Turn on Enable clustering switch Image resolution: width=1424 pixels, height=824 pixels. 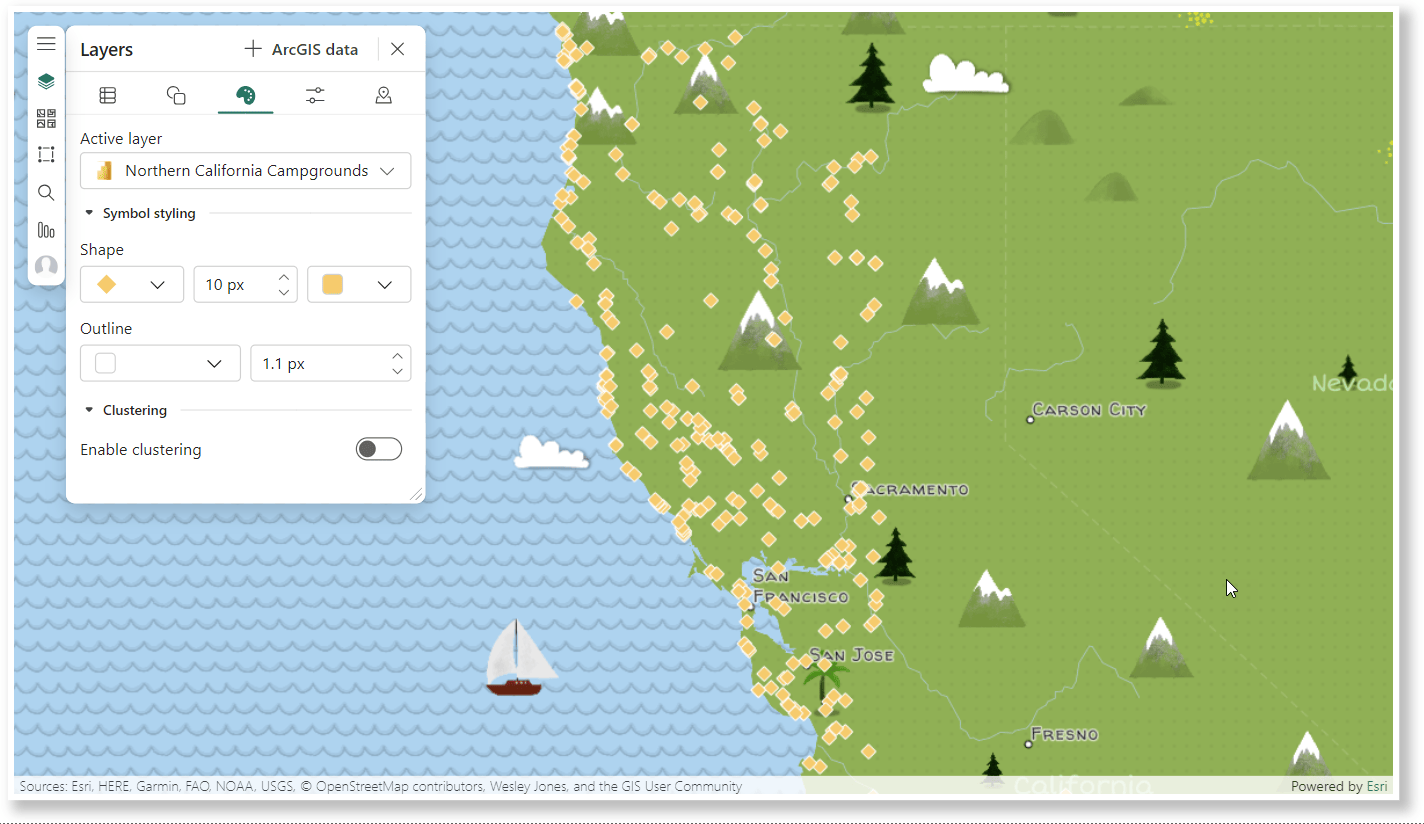tap(379, 449)
